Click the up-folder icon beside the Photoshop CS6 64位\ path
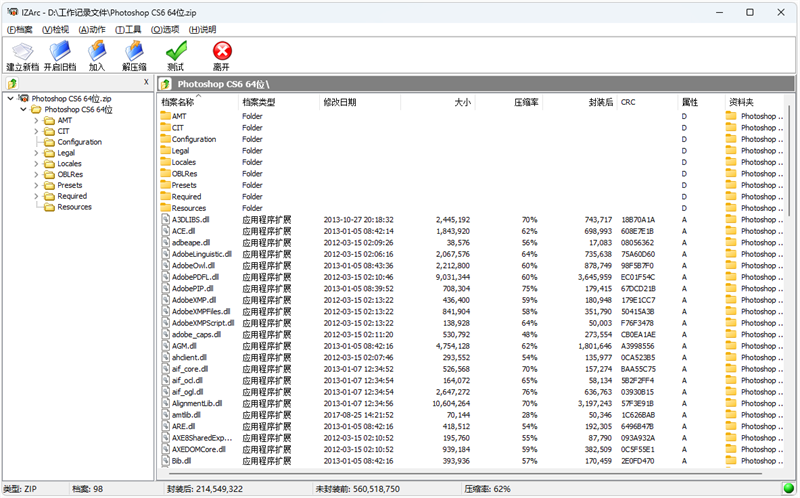Screen dimensions: 800x498 tap(165, 84)
